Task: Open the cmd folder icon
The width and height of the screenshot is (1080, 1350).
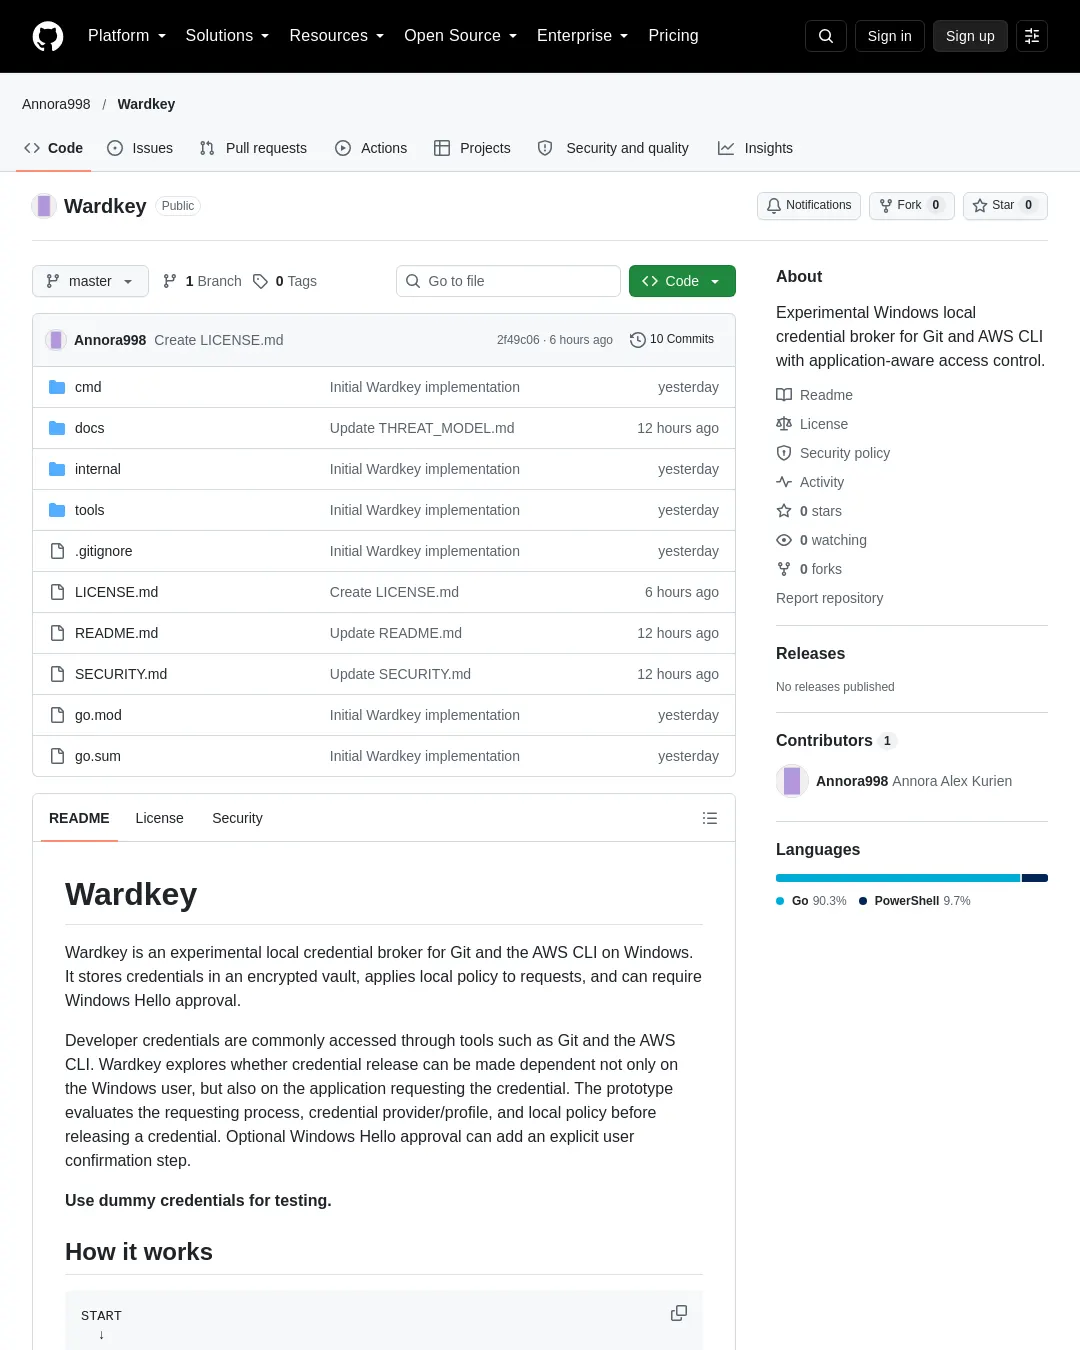Action: tap(58, 387)
